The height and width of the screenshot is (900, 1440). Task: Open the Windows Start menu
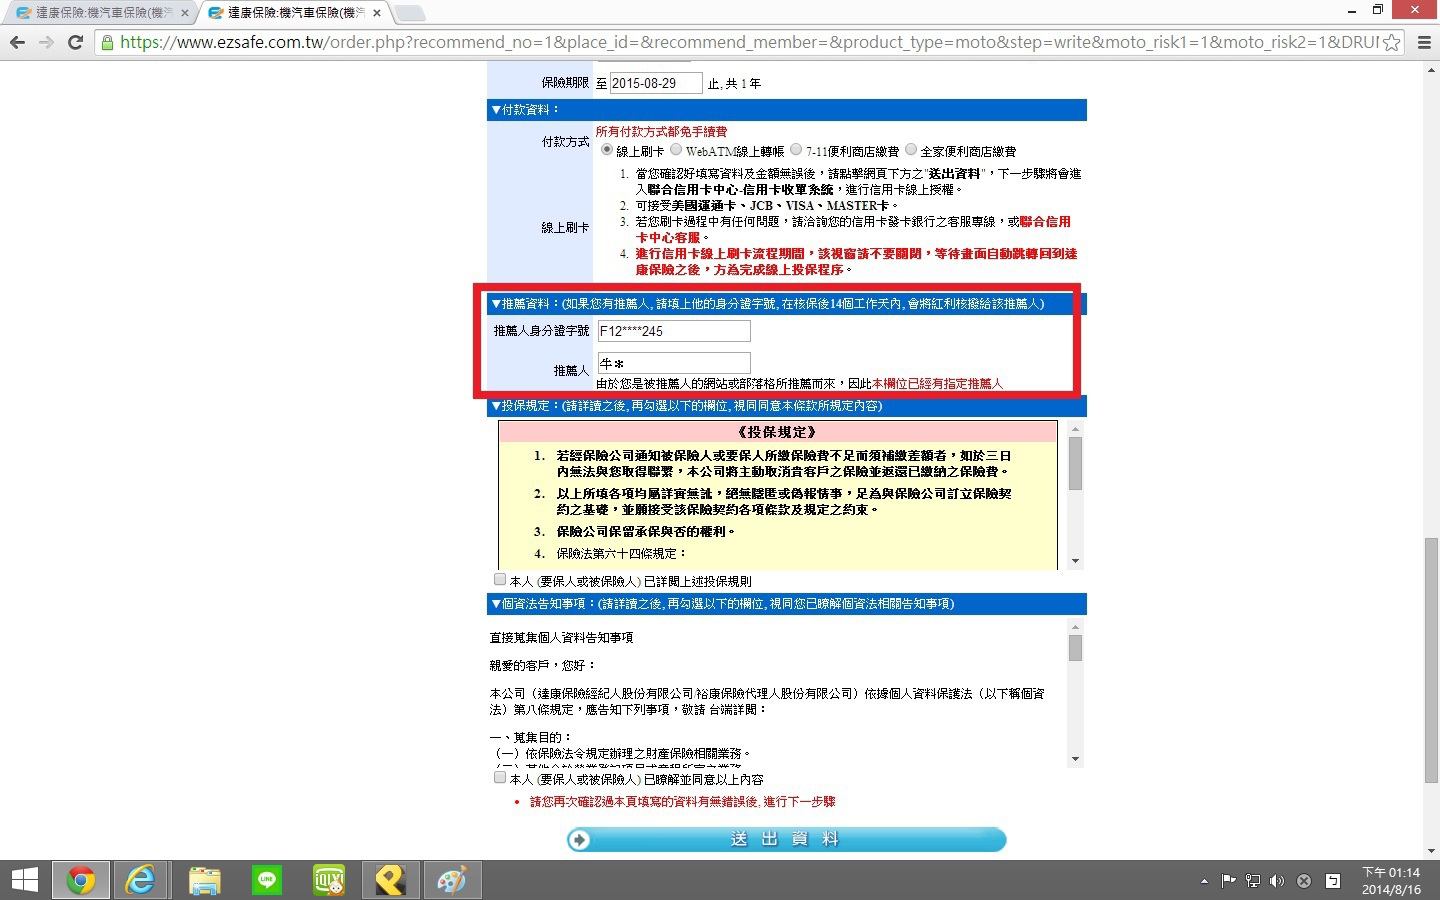pyautogui.click(x=24, y=880)
